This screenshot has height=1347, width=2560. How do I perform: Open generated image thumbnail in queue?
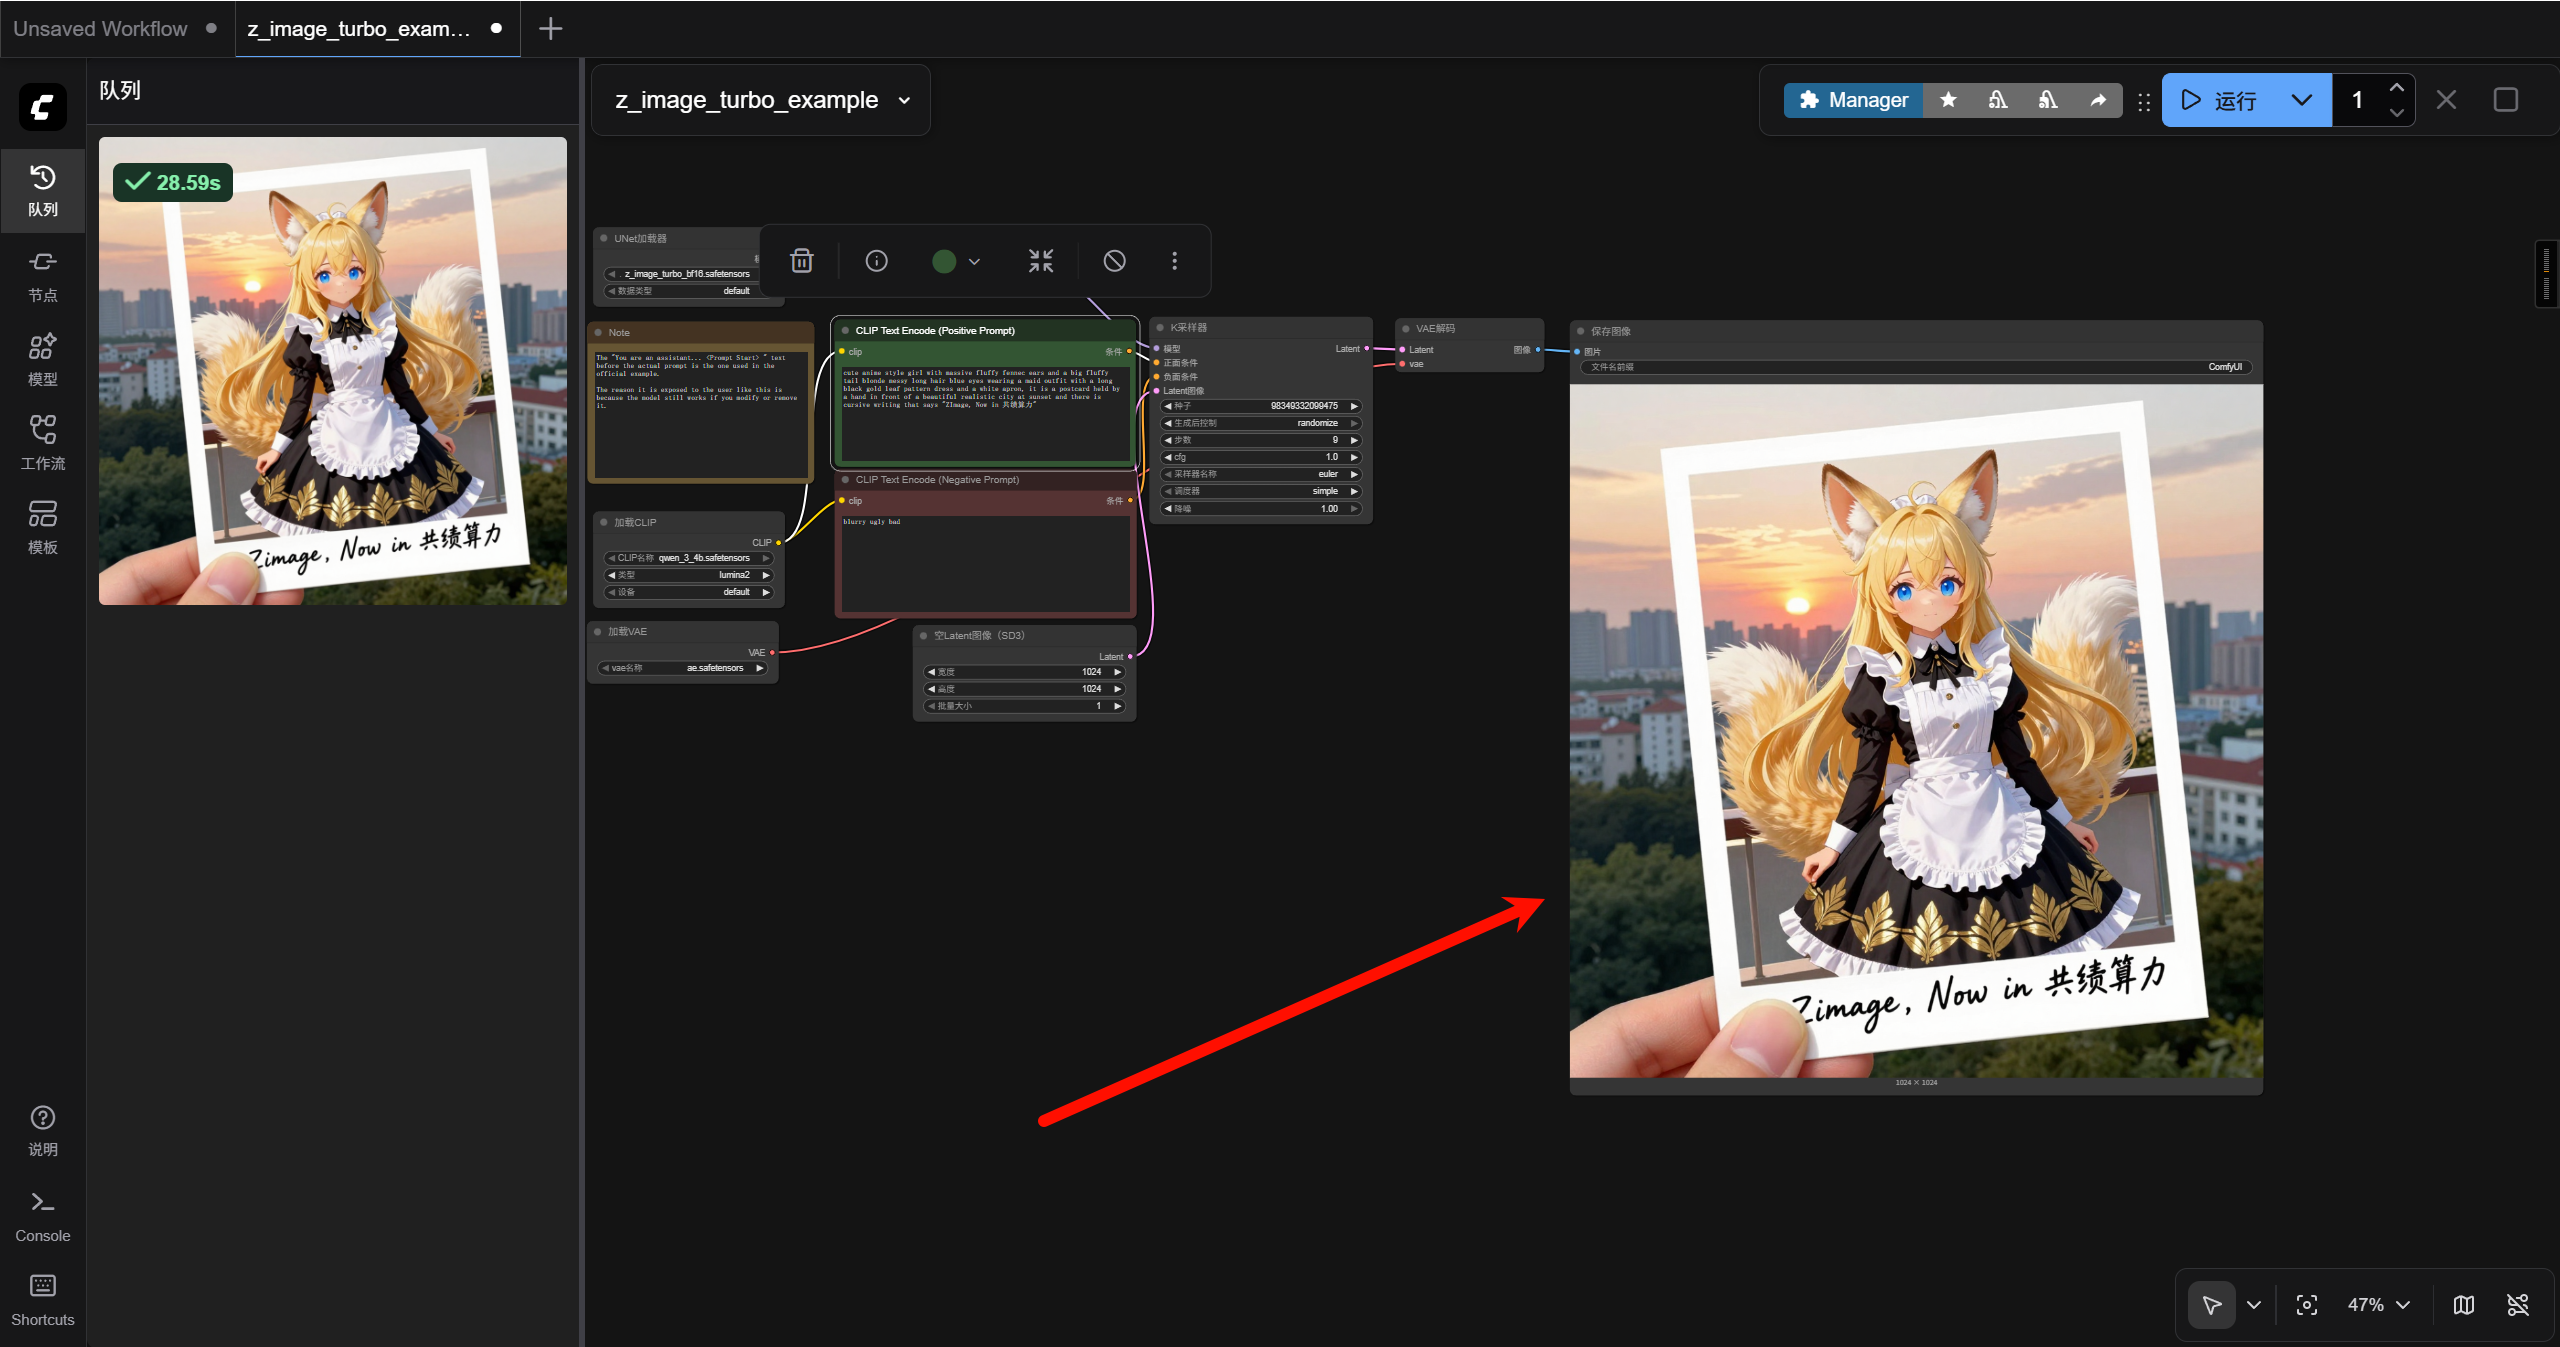point(333,371)
